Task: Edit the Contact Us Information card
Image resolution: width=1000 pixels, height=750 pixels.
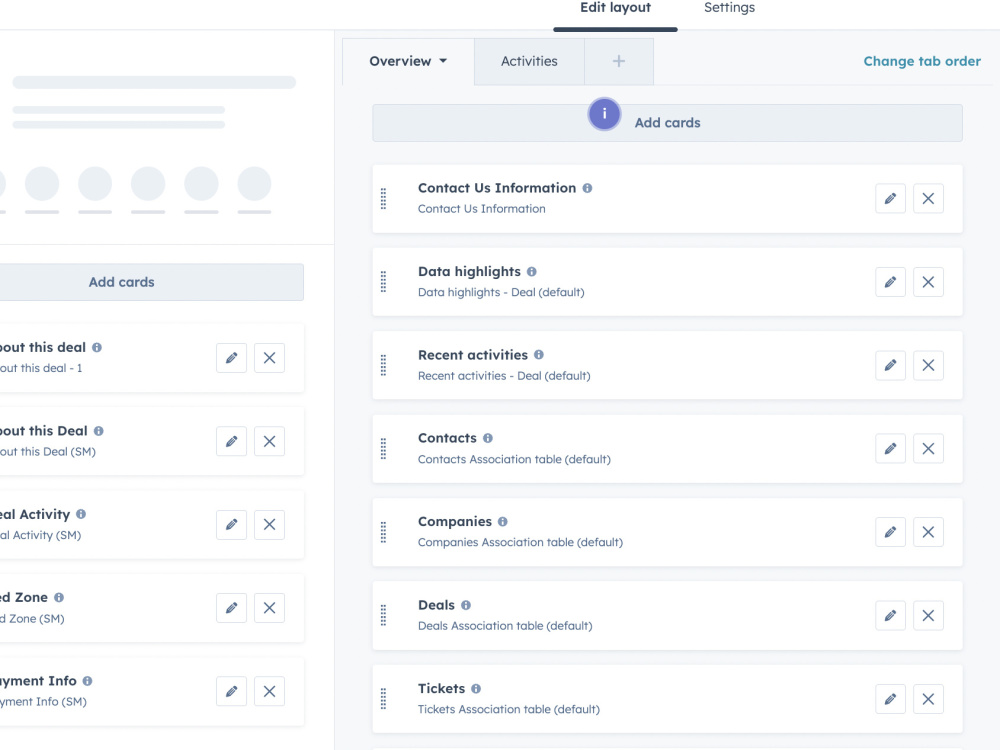Action: coord(890,198)
